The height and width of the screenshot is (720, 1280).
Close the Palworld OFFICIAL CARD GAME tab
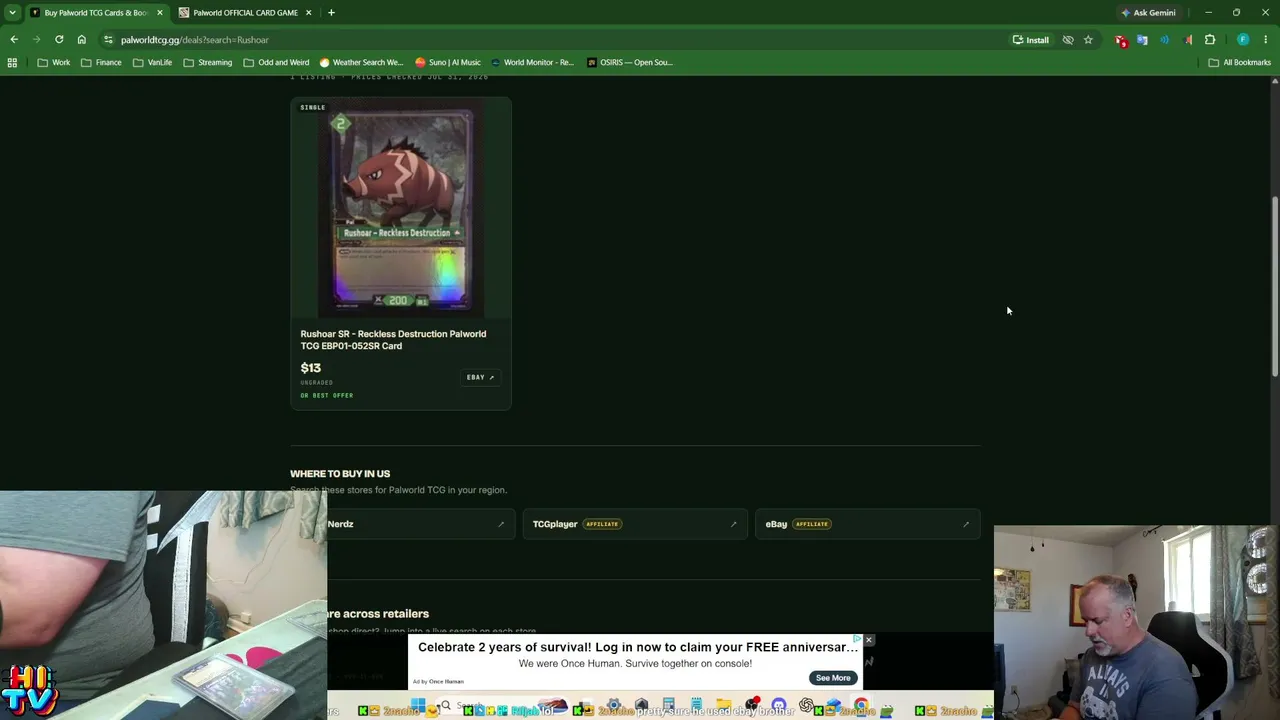[x=308, y=13]
